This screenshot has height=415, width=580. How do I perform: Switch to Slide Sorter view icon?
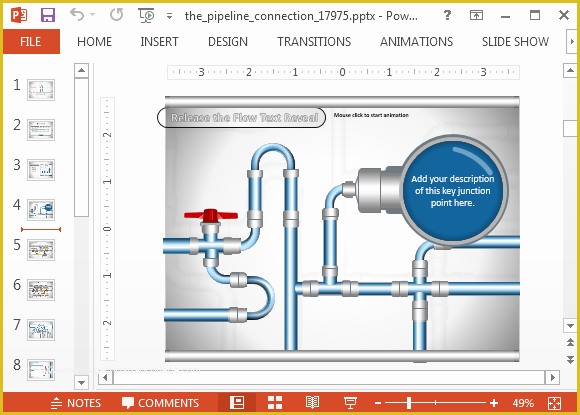(275, 402)
